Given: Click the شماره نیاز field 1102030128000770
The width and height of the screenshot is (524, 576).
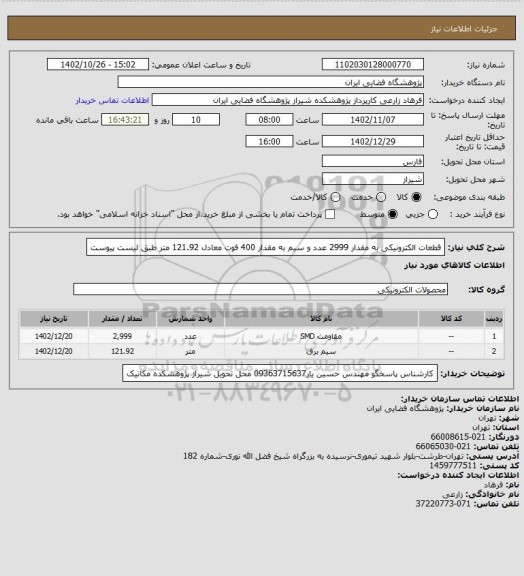Looking at the screenshot, I should [x=373, y=64].
